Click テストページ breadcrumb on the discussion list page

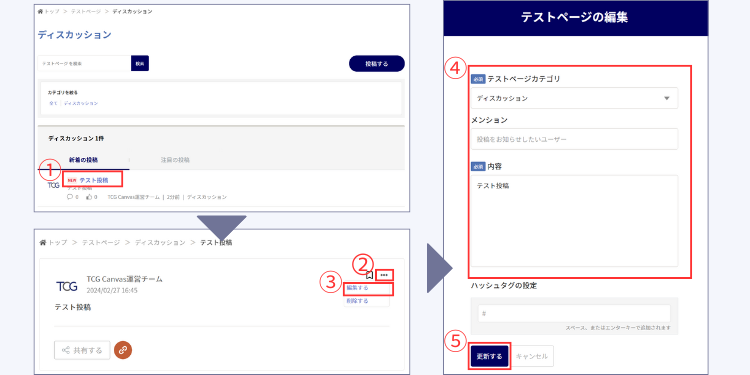pyautogui.click(x=86, y=11)
